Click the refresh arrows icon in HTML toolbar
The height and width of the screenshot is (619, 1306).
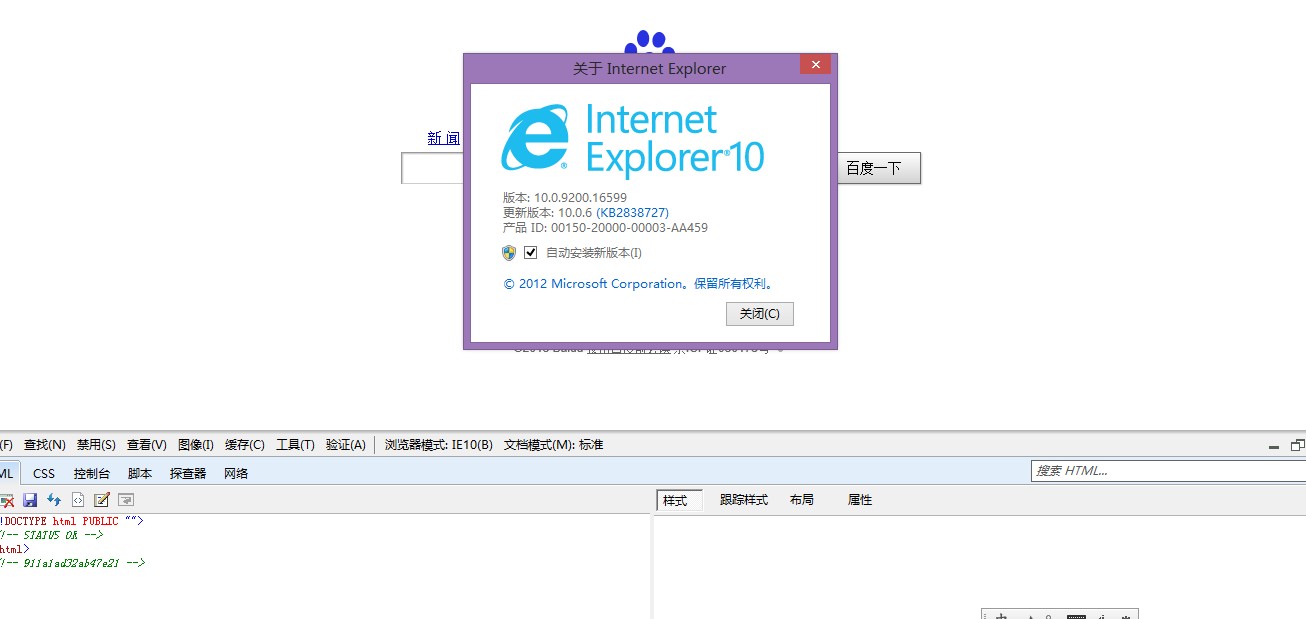[x=54, y=500]
